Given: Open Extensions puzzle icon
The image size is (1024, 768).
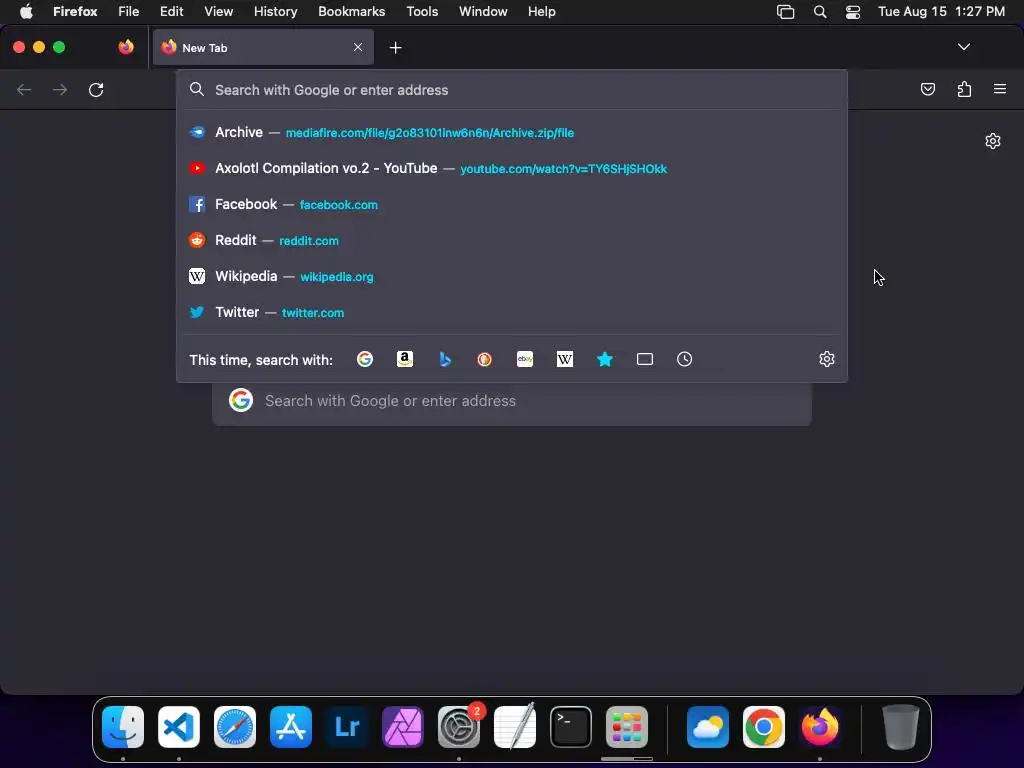Looking at the screenshot, I should pyautogui.click(x=964, y=89).
